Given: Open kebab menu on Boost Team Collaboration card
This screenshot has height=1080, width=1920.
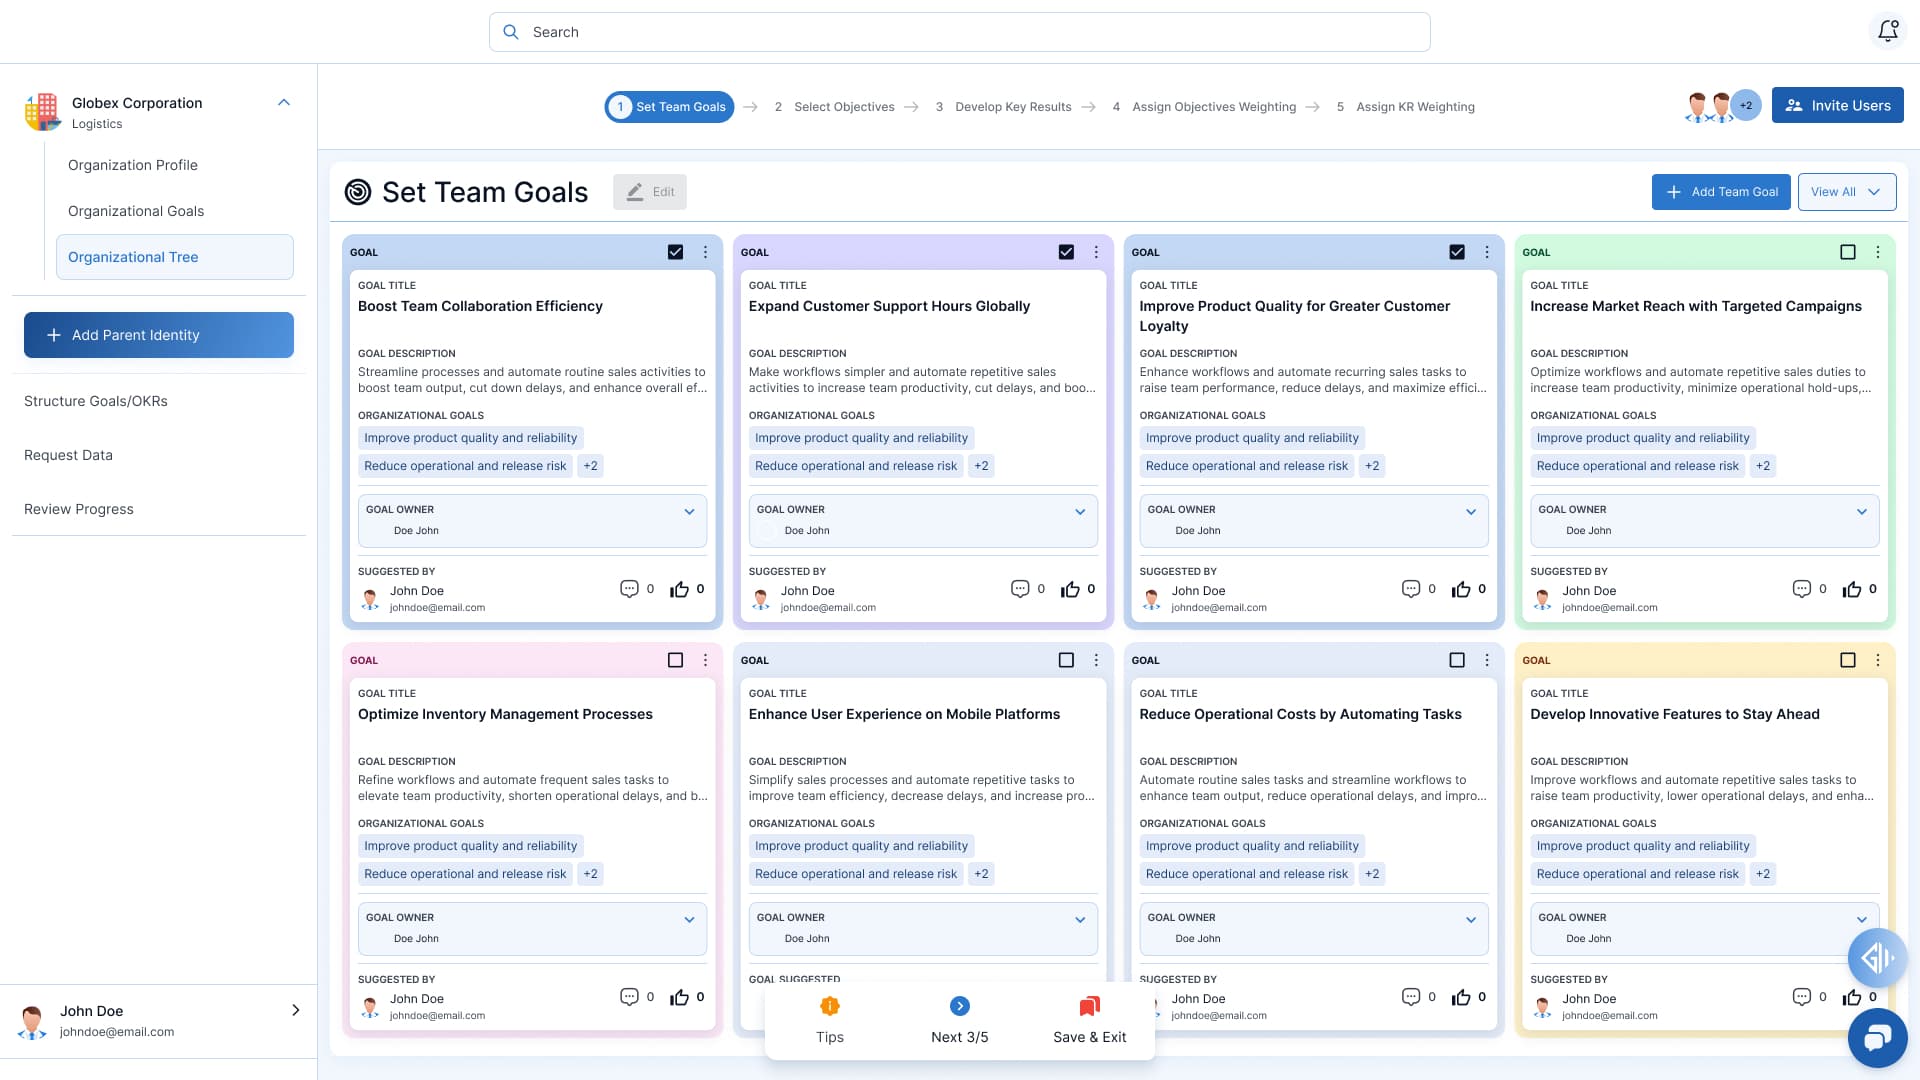Looking at the screenshot, I should click(x=705, y=252).
